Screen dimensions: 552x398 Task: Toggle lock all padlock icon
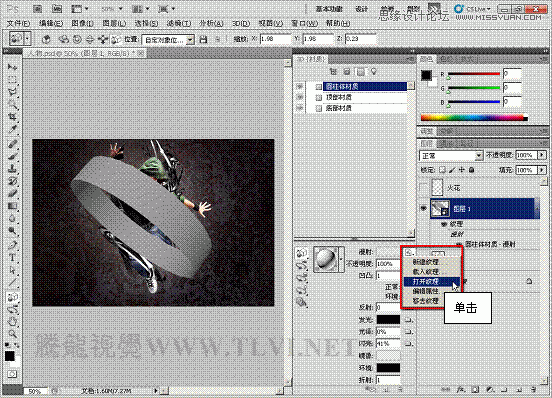click(472, 170)
